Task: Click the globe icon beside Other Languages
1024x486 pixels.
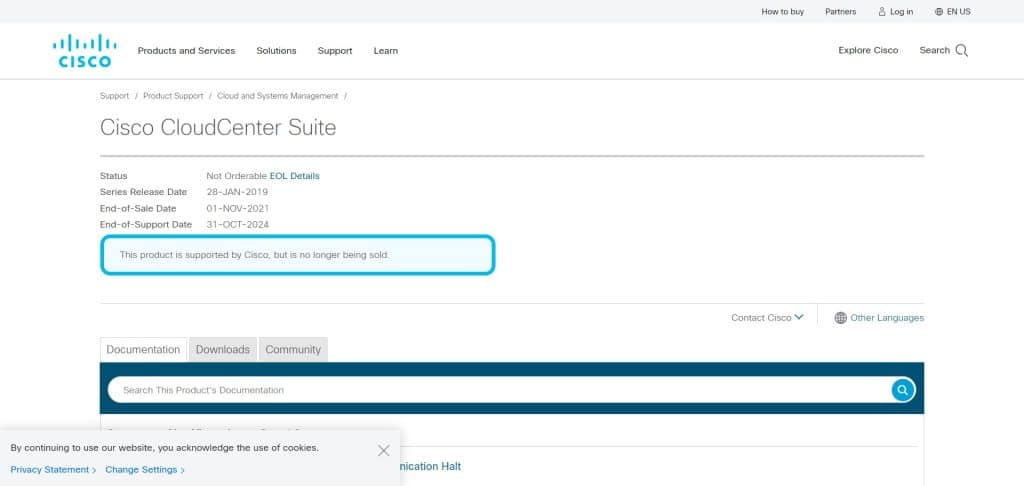Action: pos(840,318)
